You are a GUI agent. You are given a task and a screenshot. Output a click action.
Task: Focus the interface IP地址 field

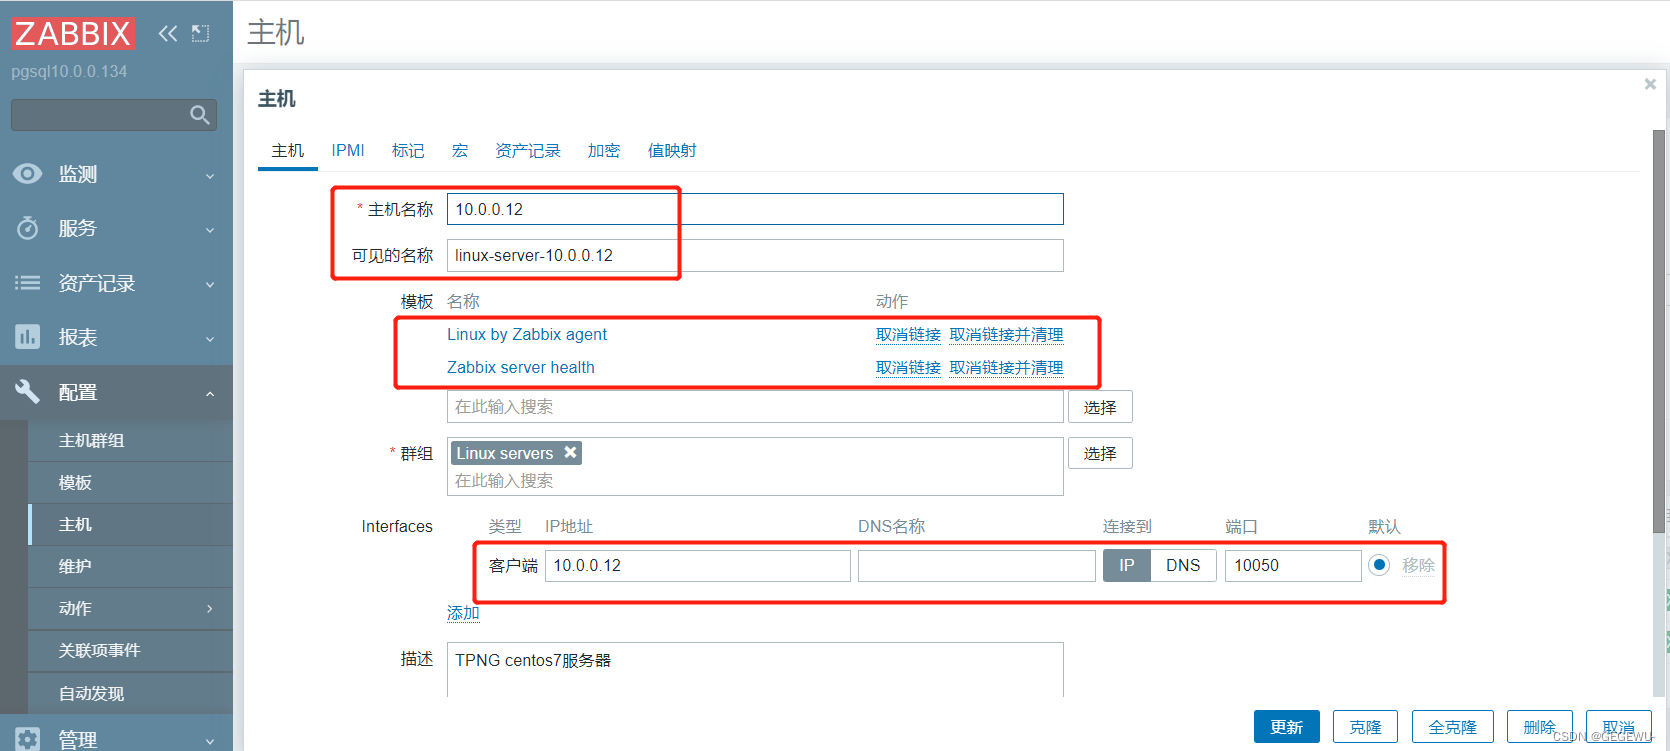click(698, 565)
